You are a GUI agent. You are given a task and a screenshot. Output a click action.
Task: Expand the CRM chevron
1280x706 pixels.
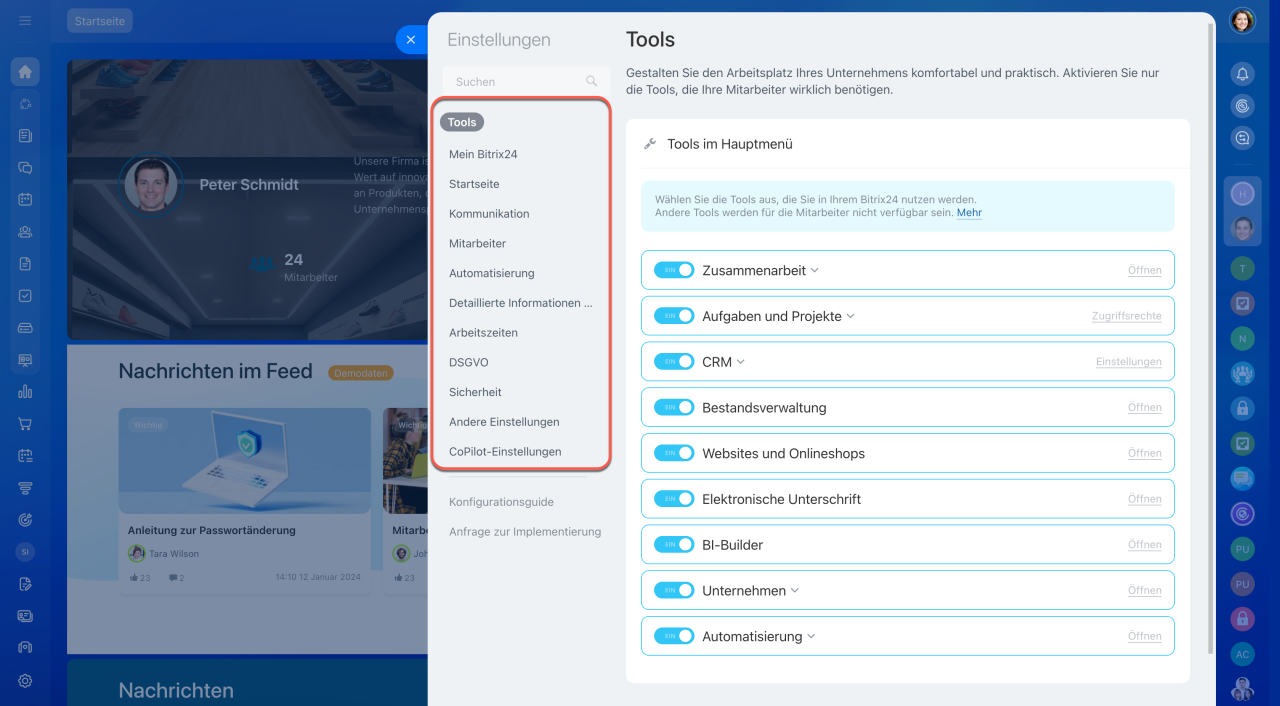pyautogui.click(x=741, y=362)
